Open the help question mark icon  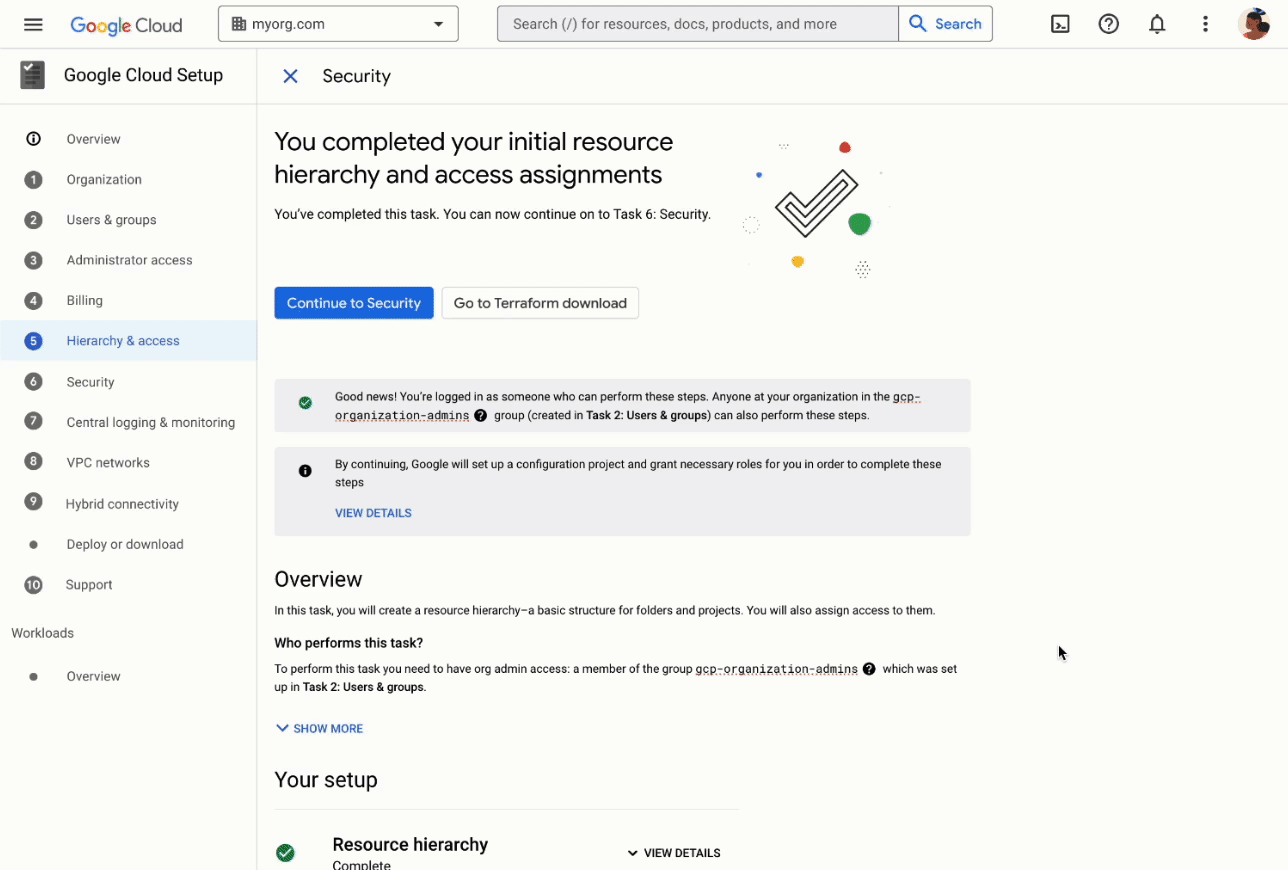[x=1108, y=24]
